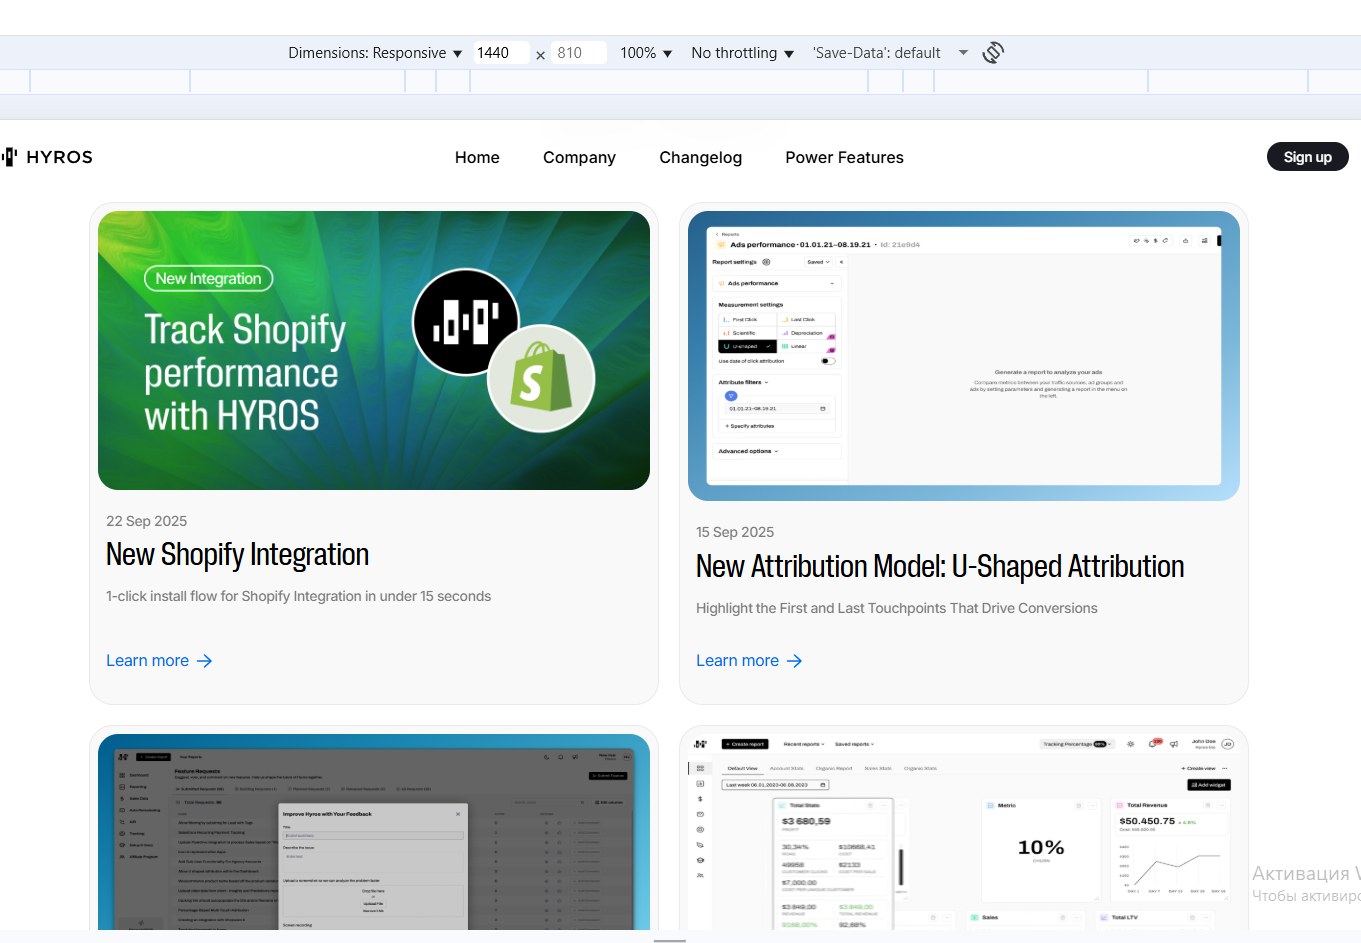This screenshot has height=943, width=1361.
Task: Open the Power Features nav item
Action: coord(844,157)
